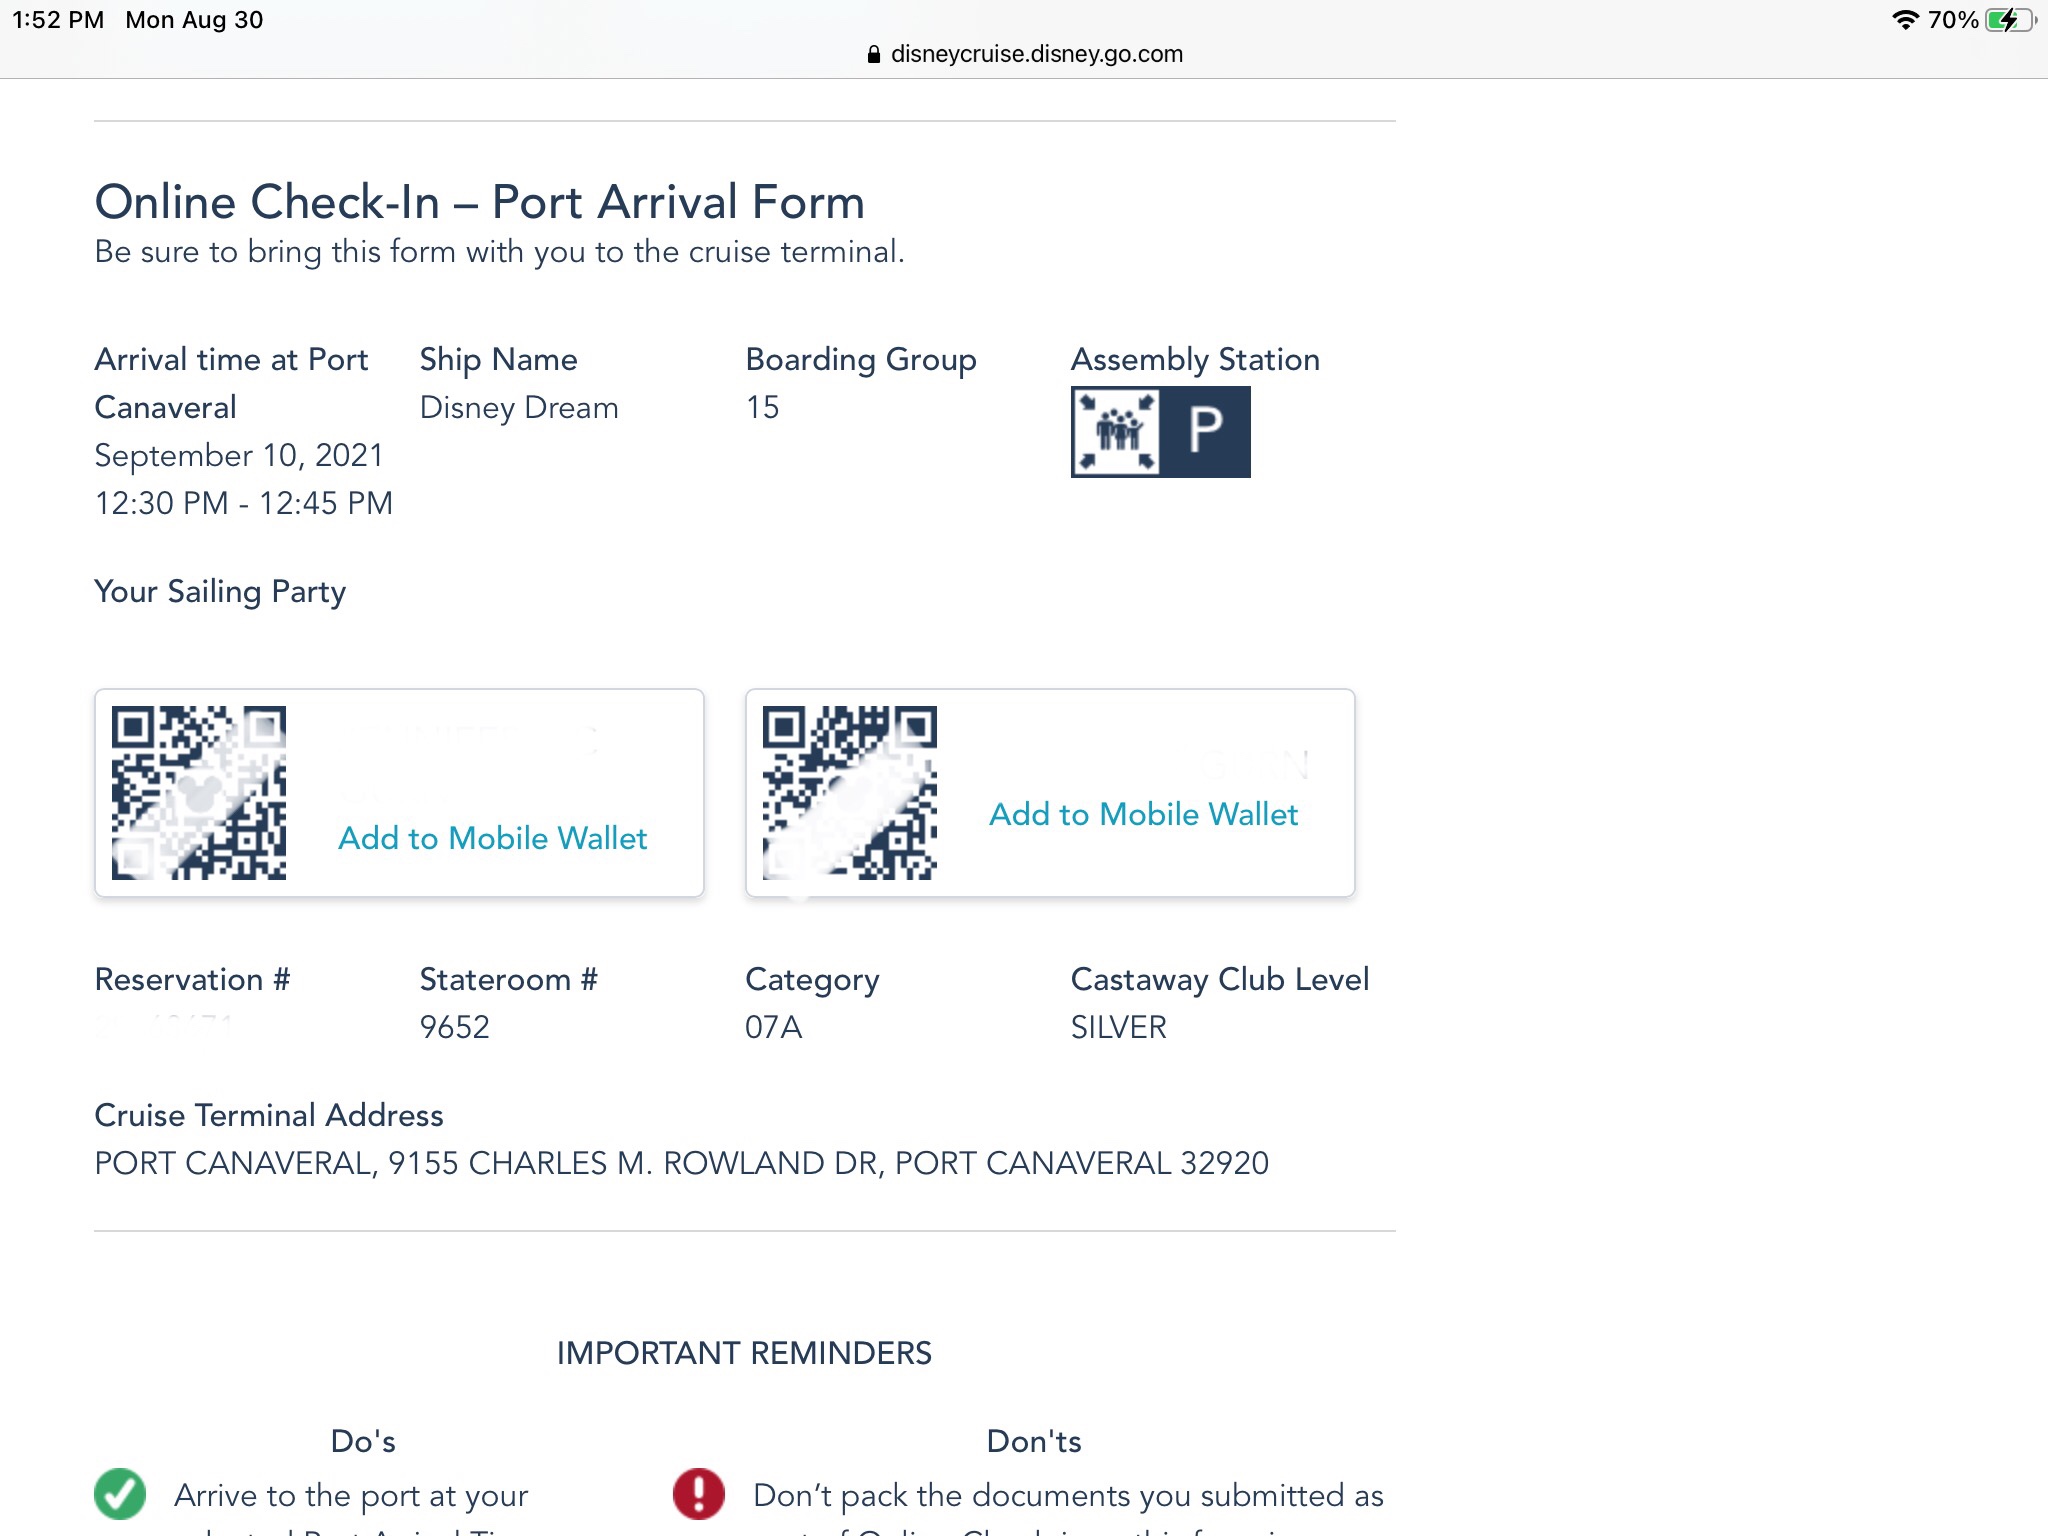2048x1536 pixels.
Task: Click the Your Sailing Party heading
Action: 220,591
